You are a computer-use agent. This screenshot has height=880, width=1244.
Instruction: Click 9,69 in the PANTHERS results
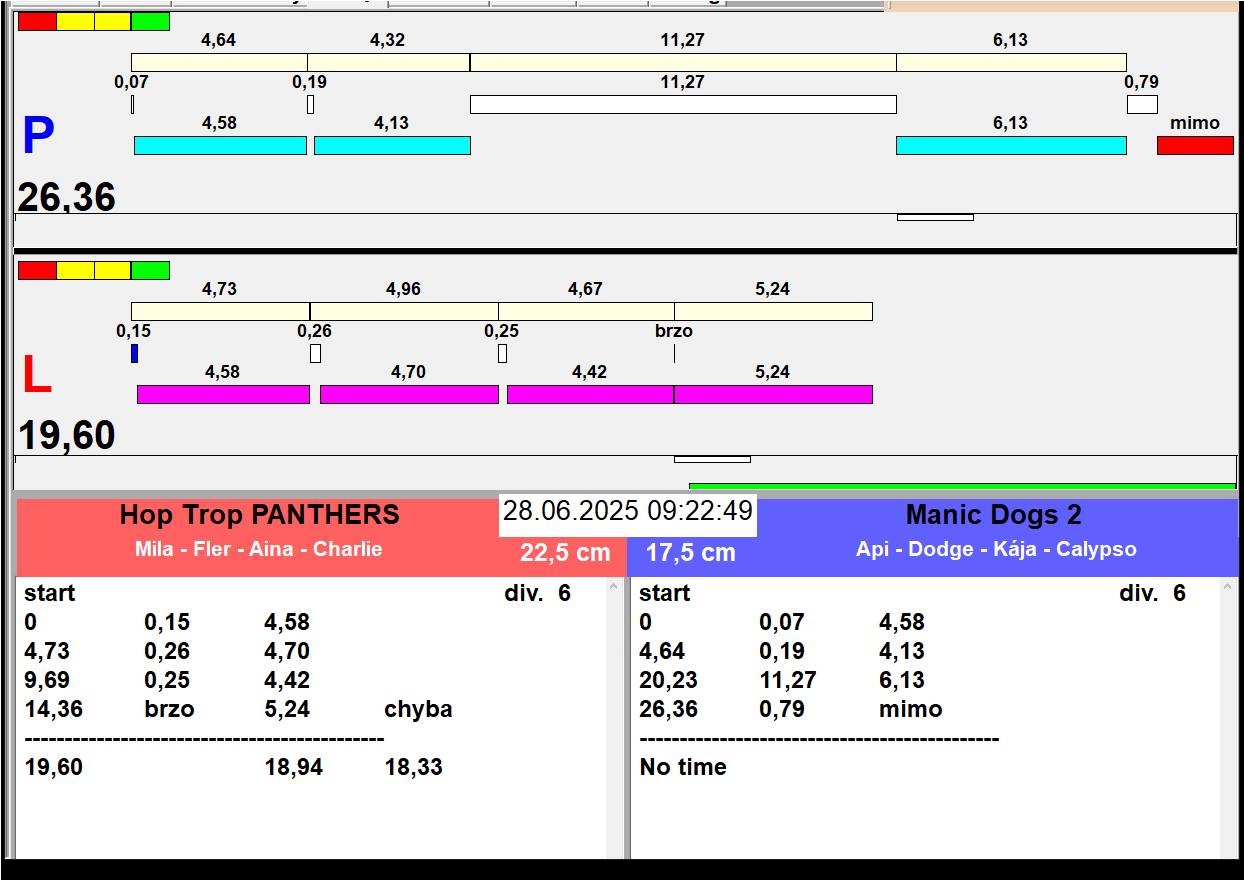pyautogui.click(x=47, y=680)
